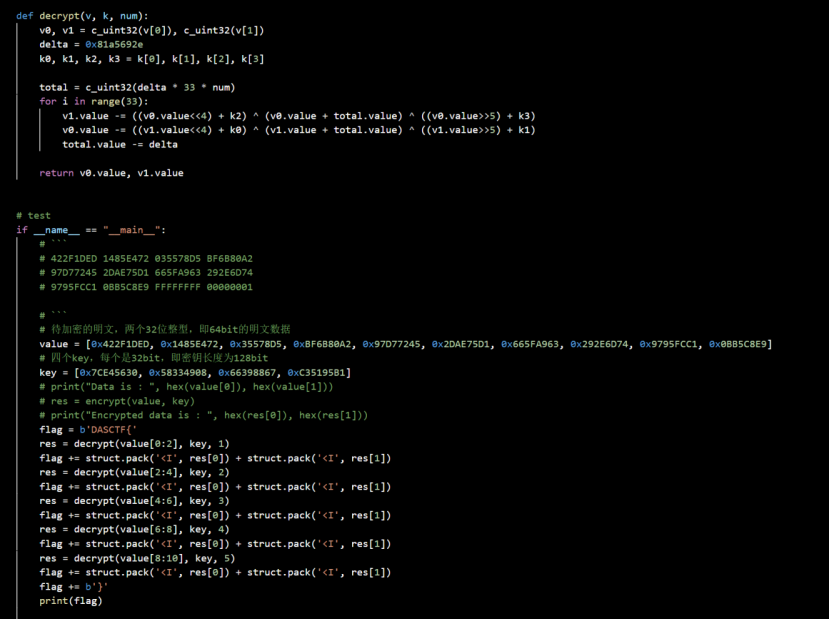Click the Chinese comment mentioning 64bit
This screenshot has height=619, width=829.
pos(165,329)
